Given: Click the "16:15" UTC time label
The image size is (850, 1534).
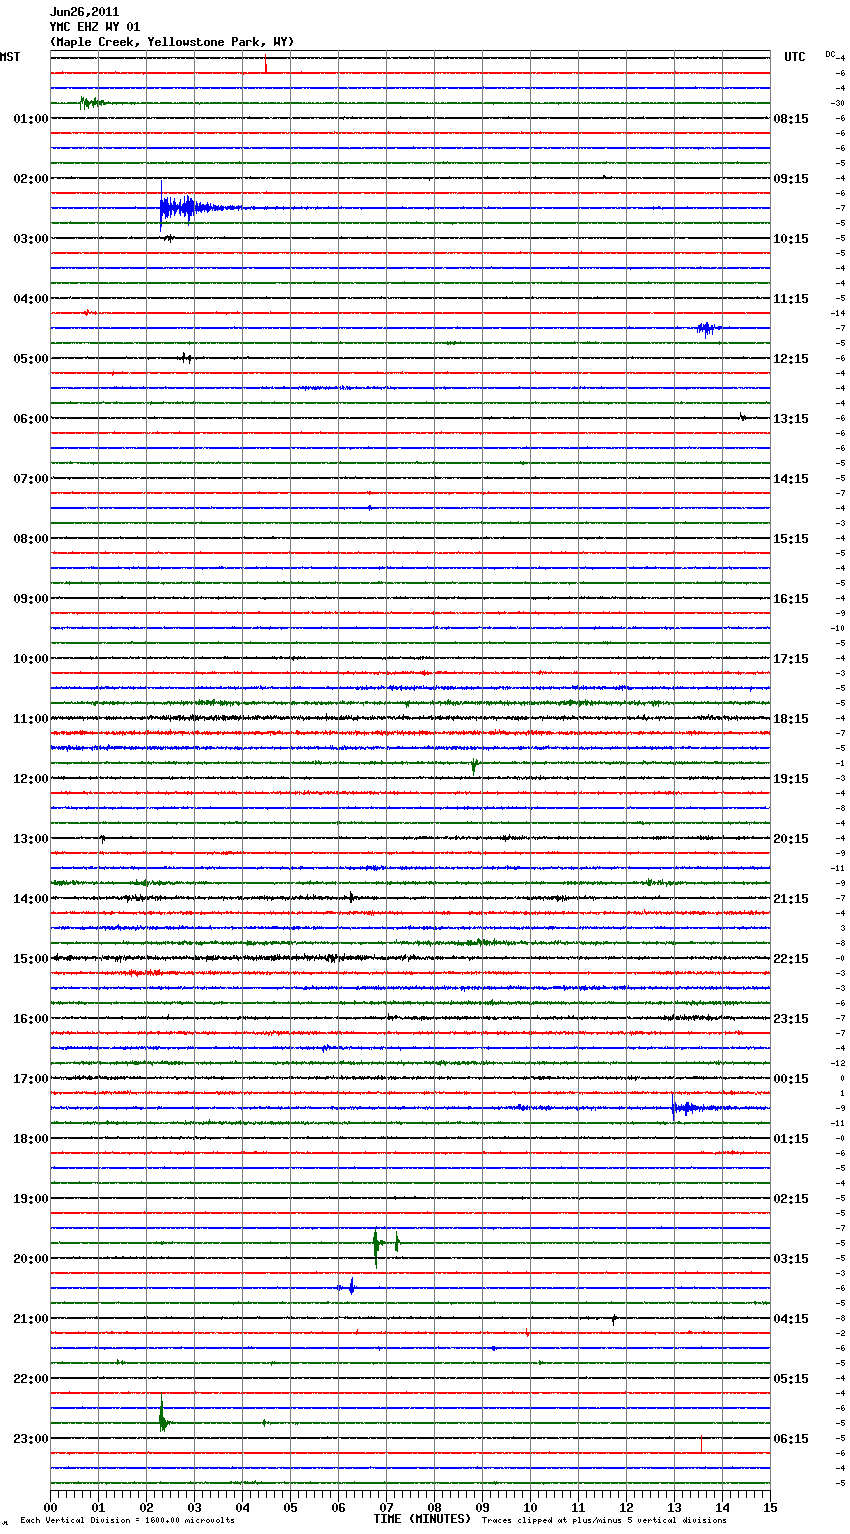Looking at the screenshot, I should coord(791,599).
